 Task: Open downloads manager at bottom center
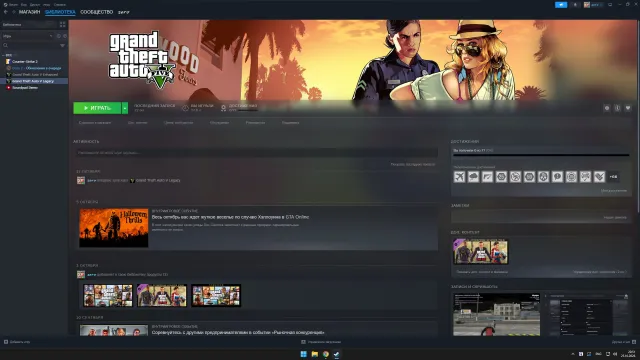(321, 342)
